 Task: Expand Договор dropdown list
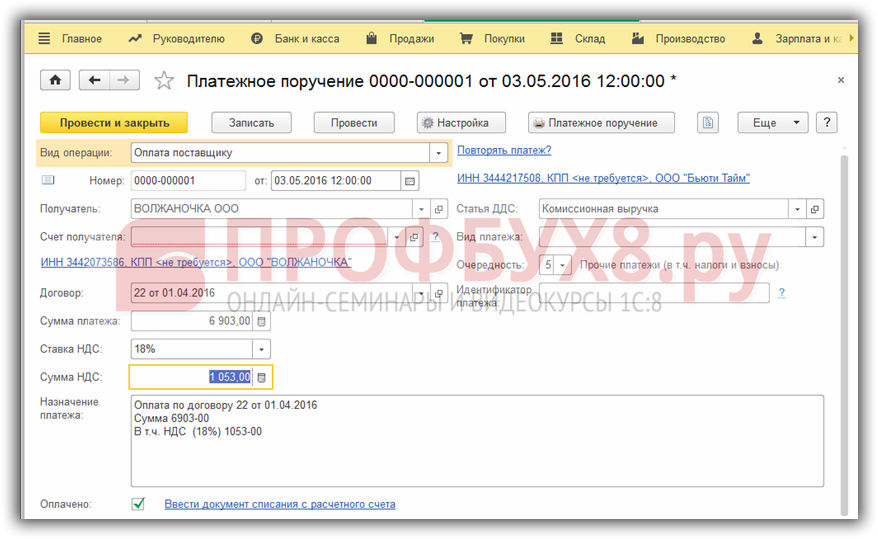pyautogui.click(x=421, y=293)
